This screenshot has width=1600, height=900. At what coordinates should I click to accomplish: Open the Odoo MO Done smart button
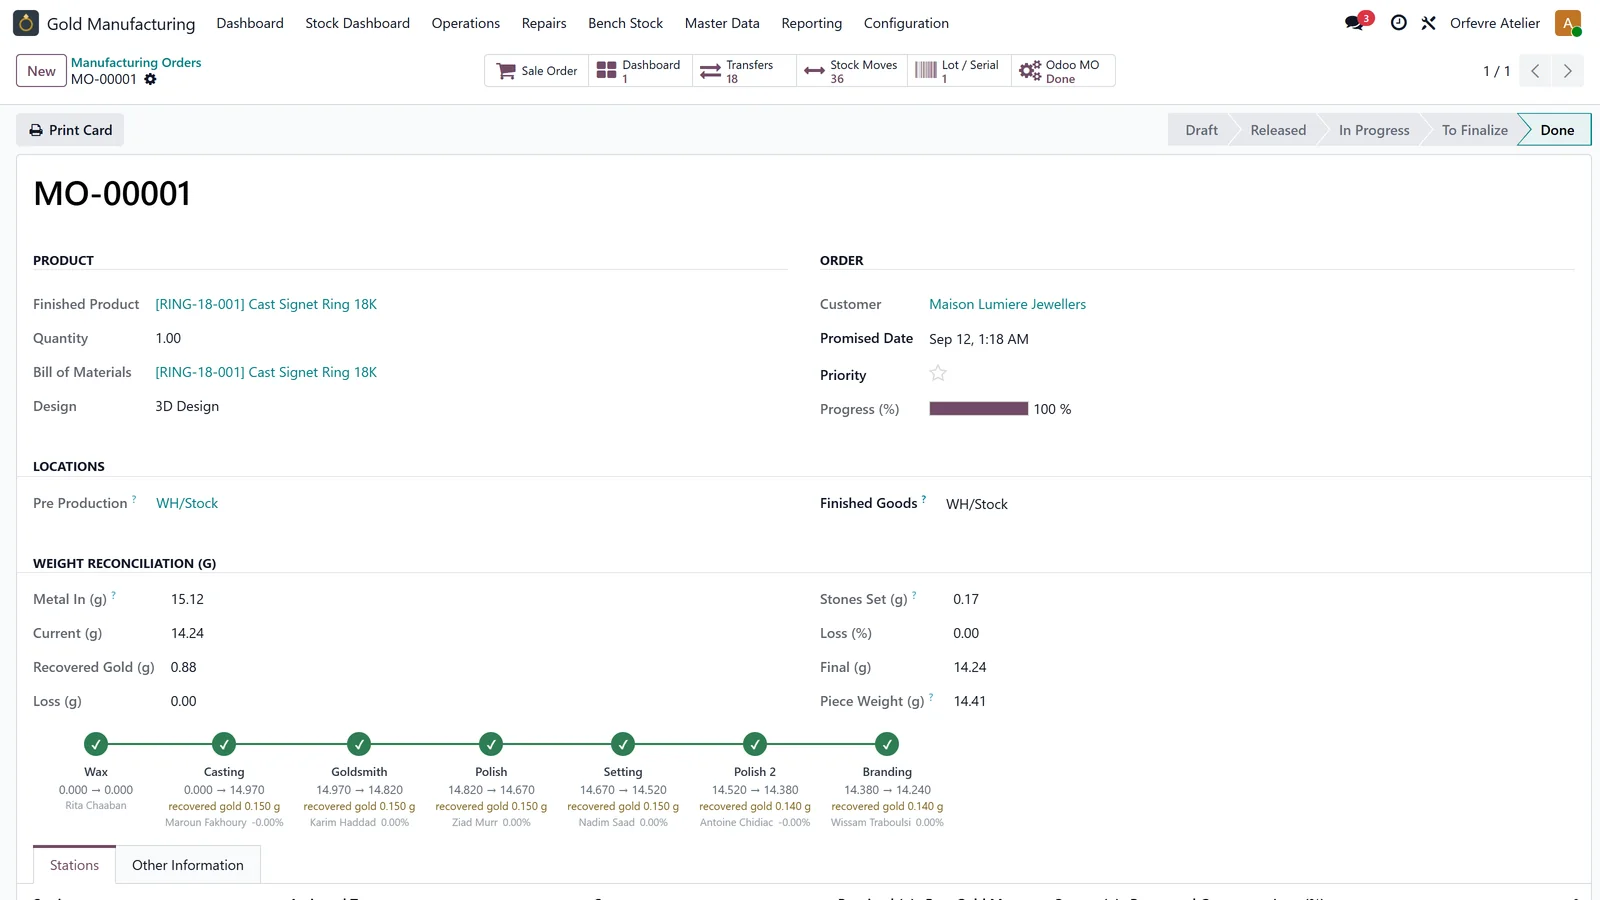1063,71
